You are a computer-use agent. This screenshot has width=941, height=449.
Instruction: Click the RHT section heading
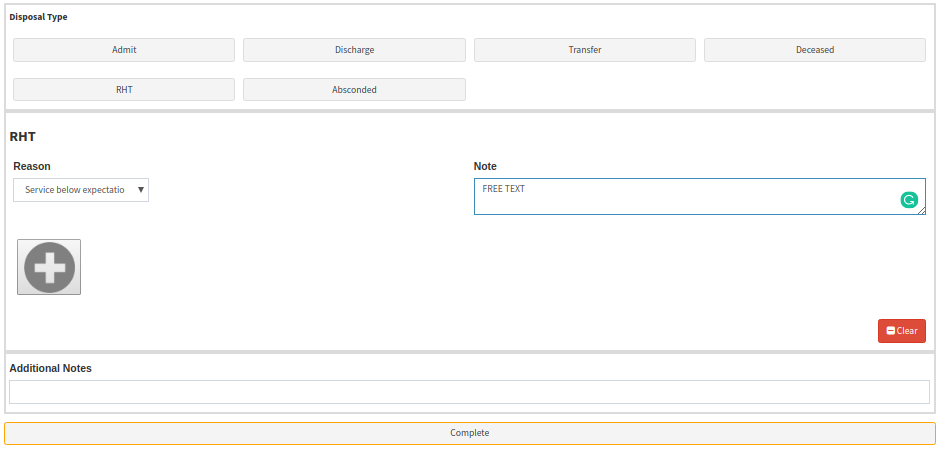click(x=23, y=136)
